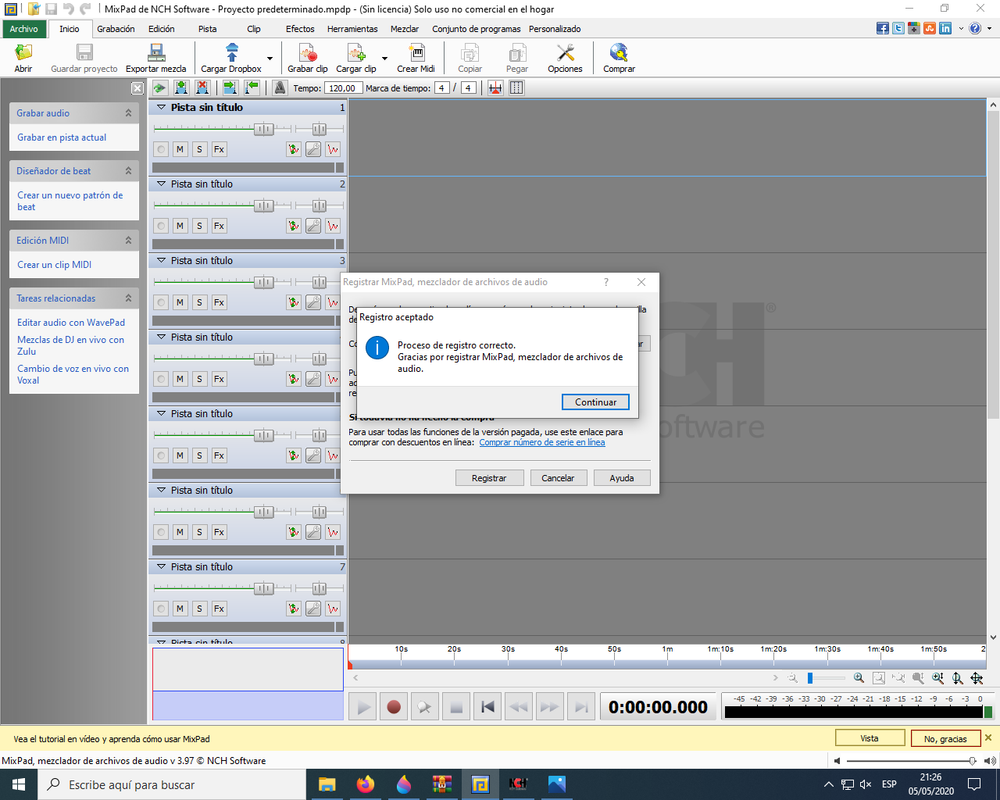Collapse the Grabar audio panel
Image resolution: width=1000 pixels, height=800 pixels.
(128, 113)
